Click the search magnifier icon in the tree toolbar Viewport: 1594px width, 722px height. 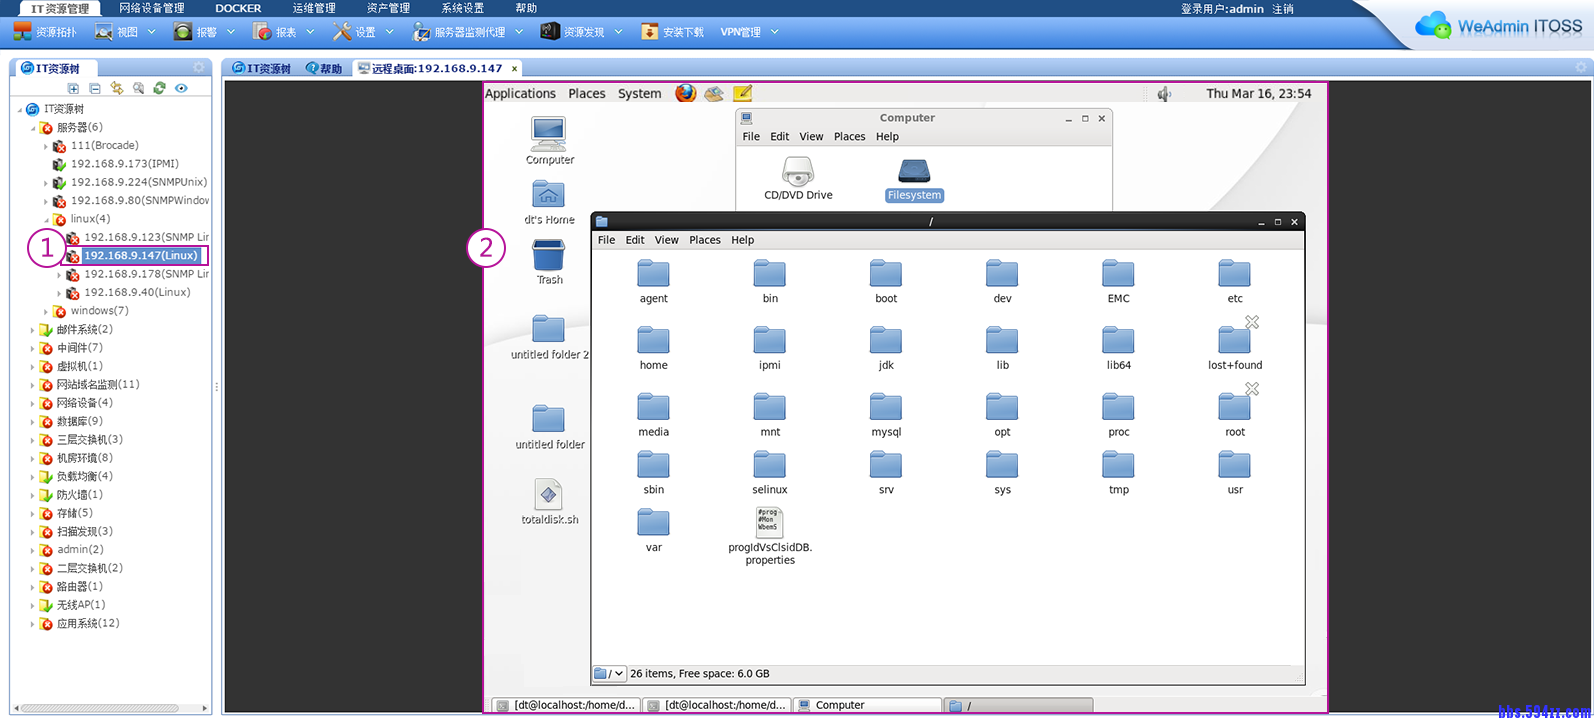(x=138, y=89)
